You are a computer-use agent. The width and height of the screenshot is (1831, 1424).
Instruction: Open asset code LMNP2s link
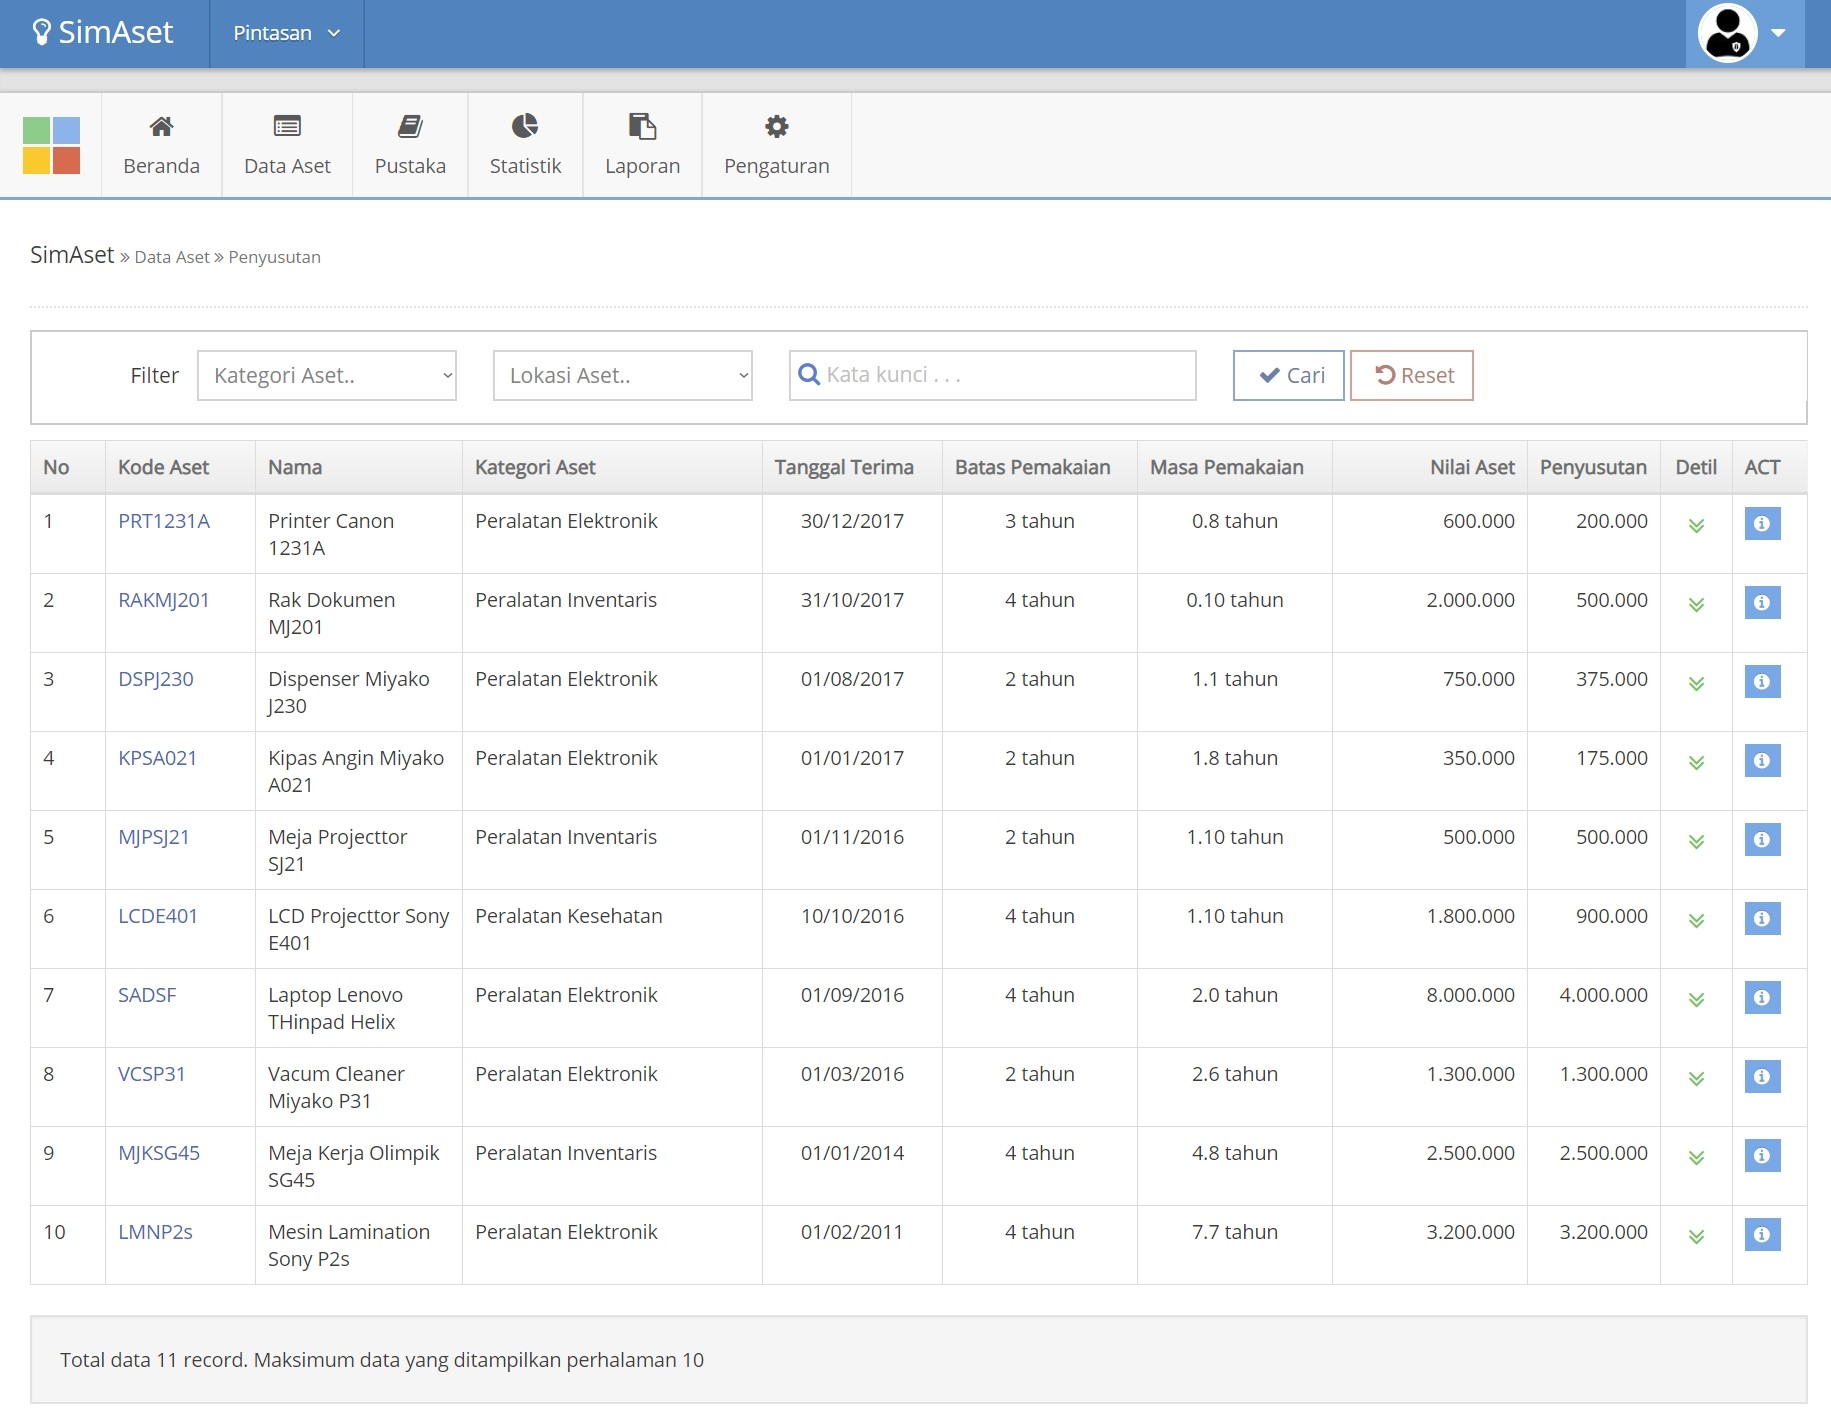(155, 1232)
